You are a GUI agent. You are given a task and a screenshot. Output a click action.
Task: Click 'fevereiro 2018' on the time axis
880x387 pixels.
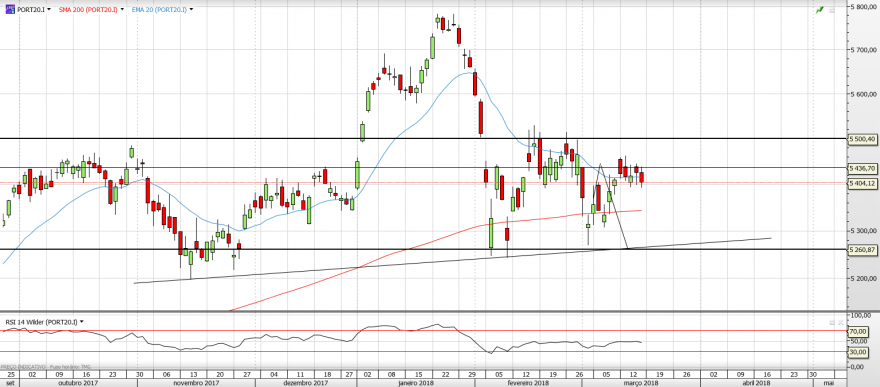pyautogui.click(x=527, y=383)
